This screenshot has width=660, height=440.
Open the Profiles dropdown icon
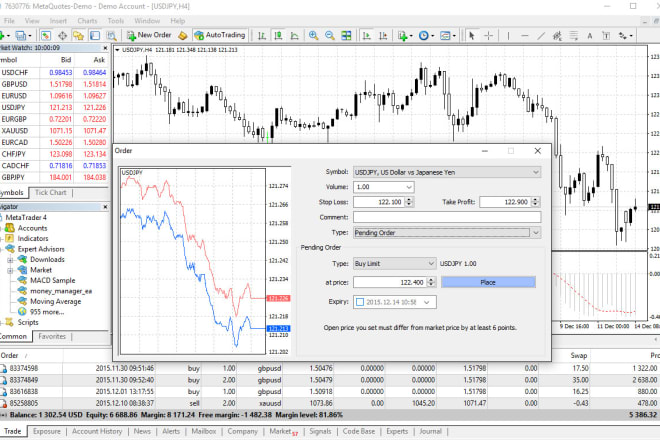click(x=21, y=35)
